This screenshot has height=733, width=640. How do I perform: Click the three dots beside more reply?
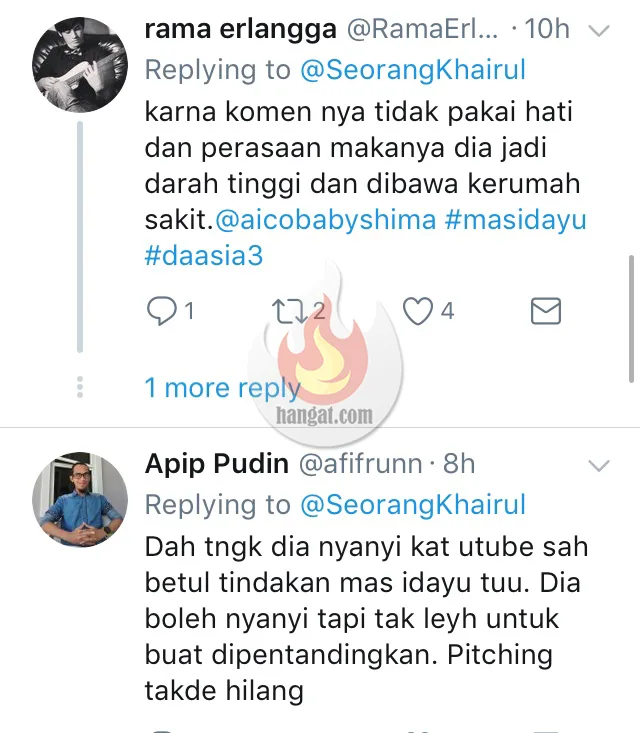[x=80, y=387]
